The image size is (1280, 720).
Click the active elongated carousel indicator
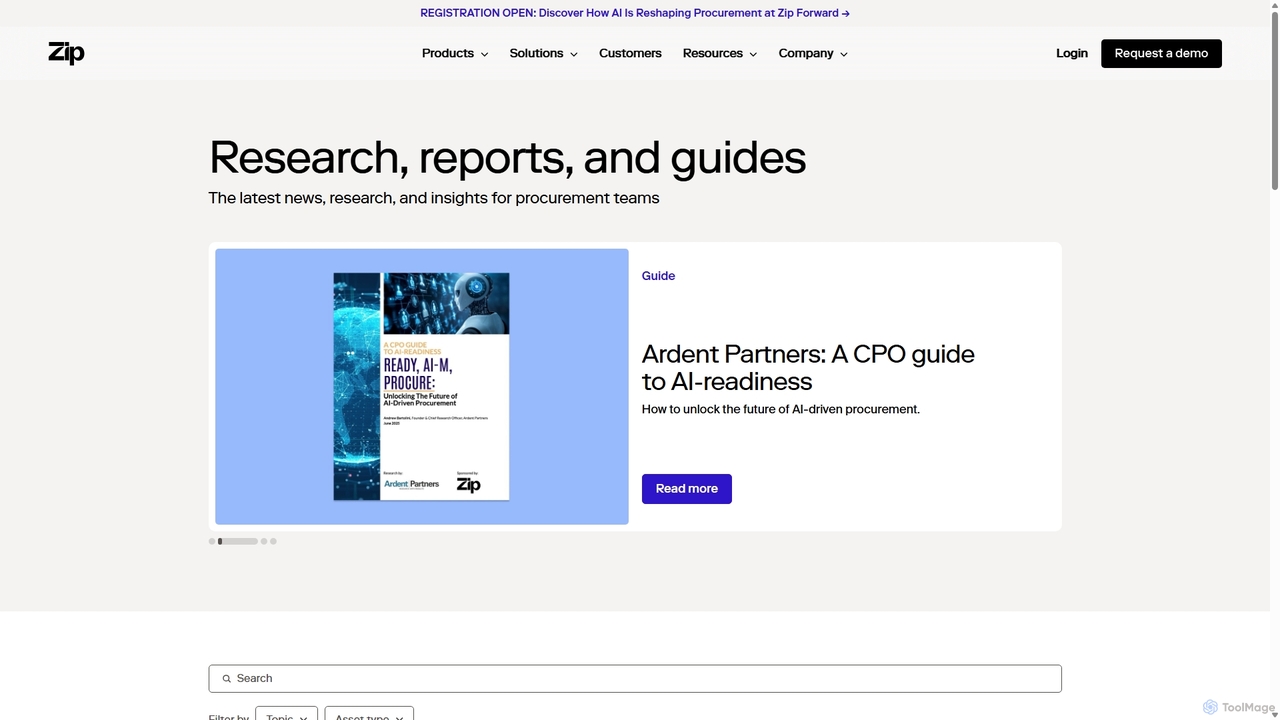[x=238, y=541]
